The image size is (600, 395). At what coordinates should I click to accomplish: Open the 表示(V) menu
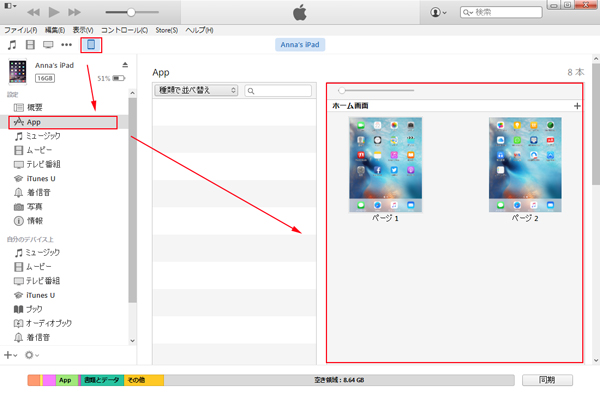83,30
